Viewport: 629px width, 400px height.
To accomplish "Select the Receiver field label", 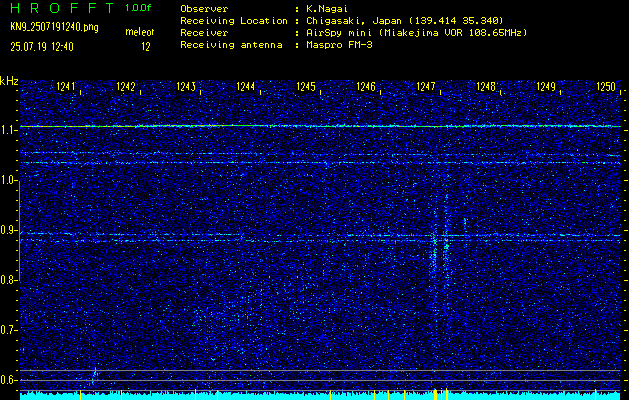I will (x=204, y=32).
